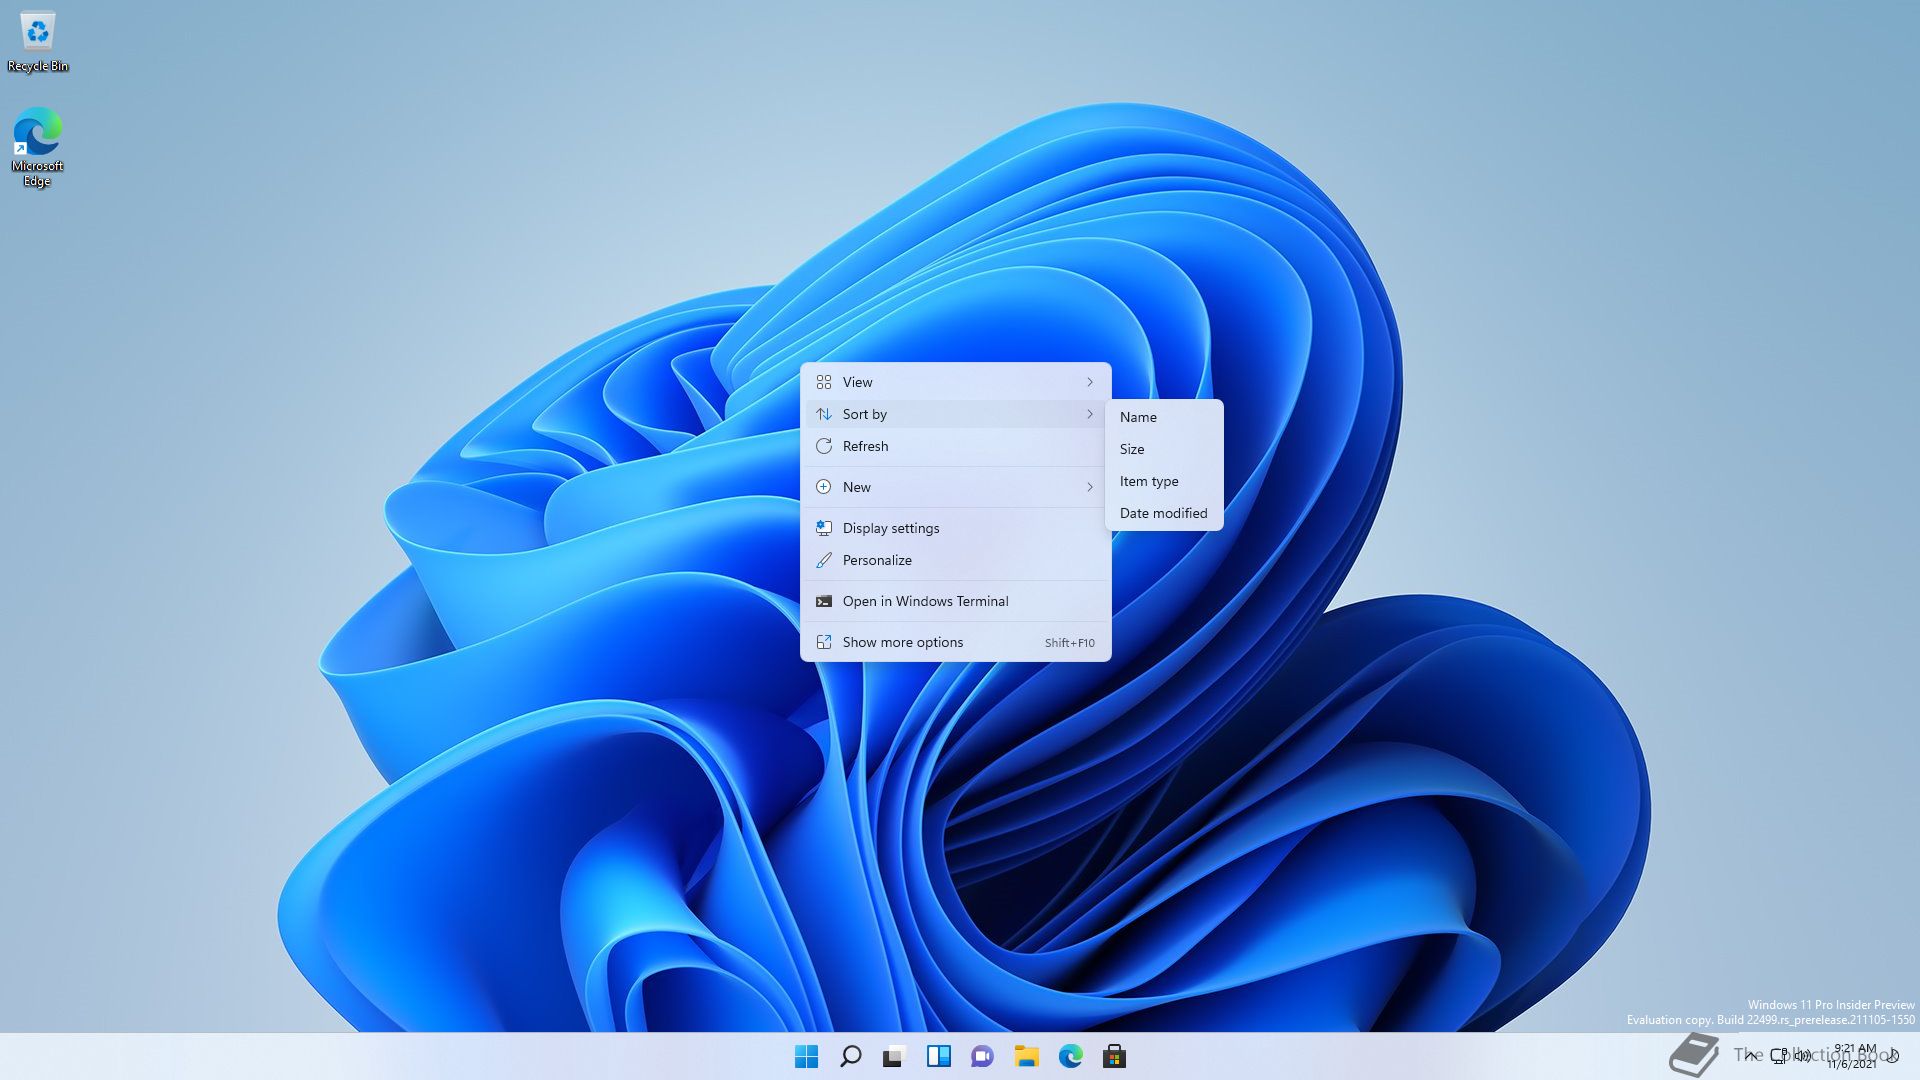Sort by Date modified
This screenshot has height=1080, width=1920.
click(x=1163, y=513)
